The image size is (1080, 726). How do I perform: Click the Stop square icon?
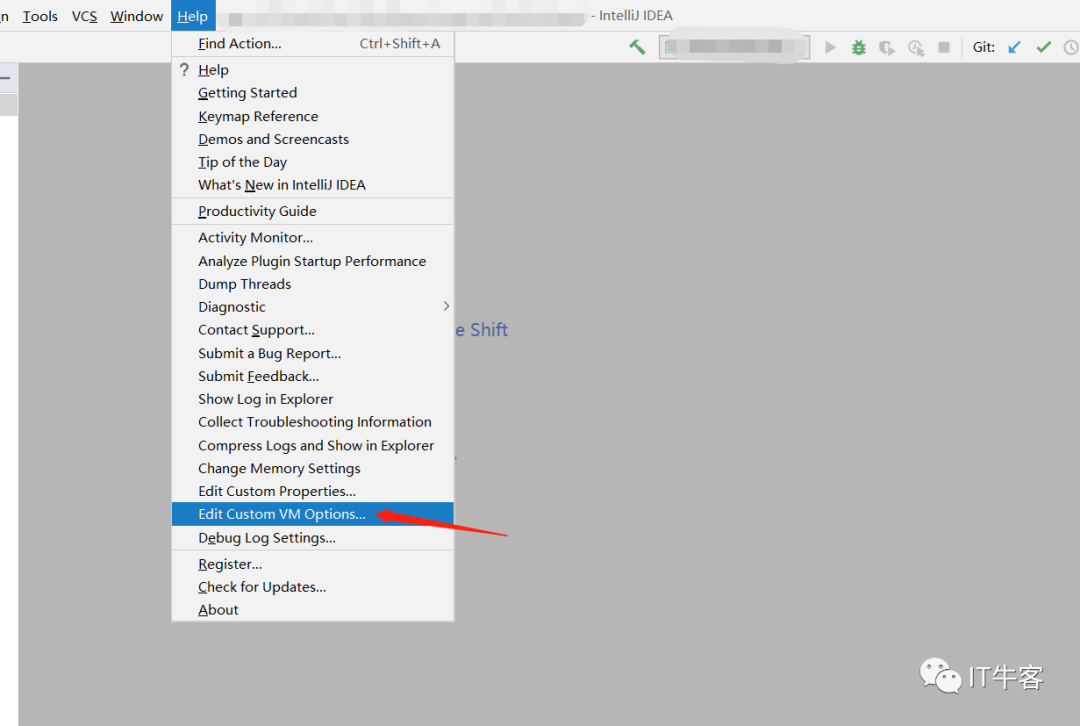[943, 47]
